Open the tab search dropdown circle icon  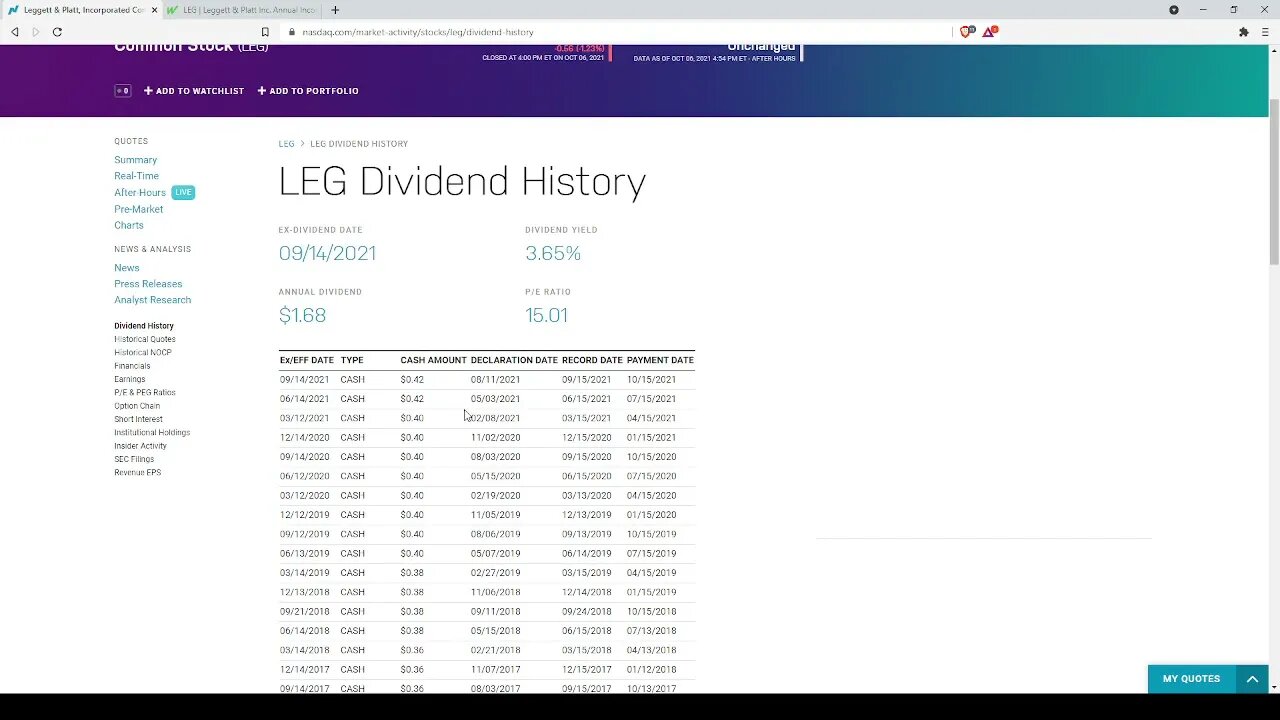[1174, 10]
